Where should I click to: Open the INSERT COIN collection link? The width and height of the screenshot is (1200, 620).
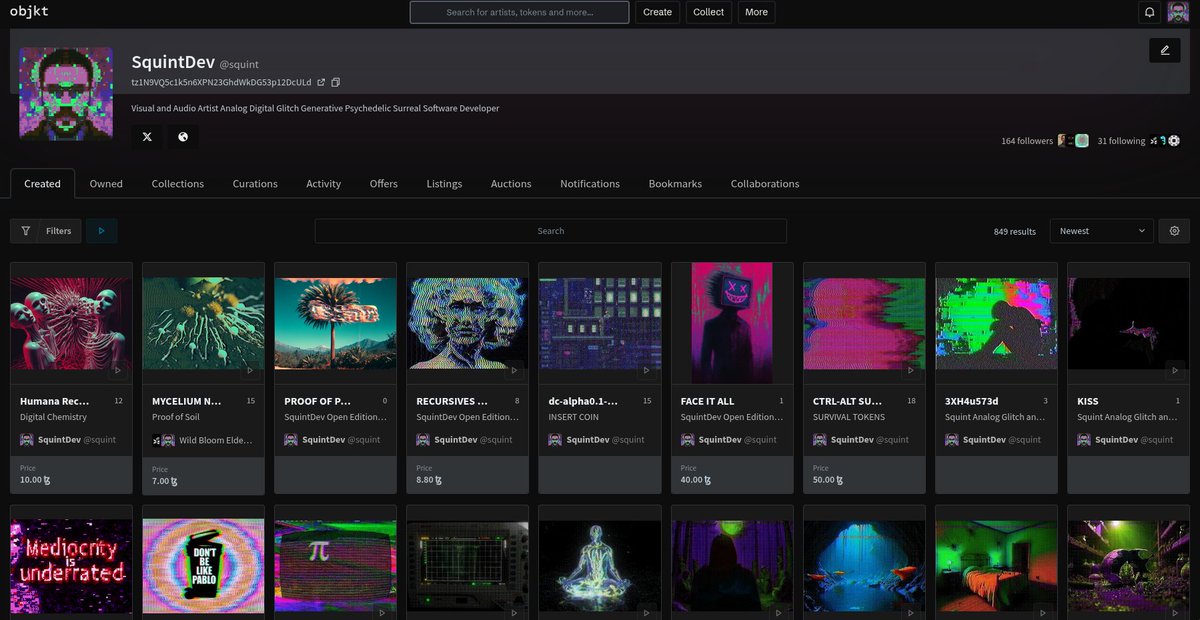[x=573, y=417]
